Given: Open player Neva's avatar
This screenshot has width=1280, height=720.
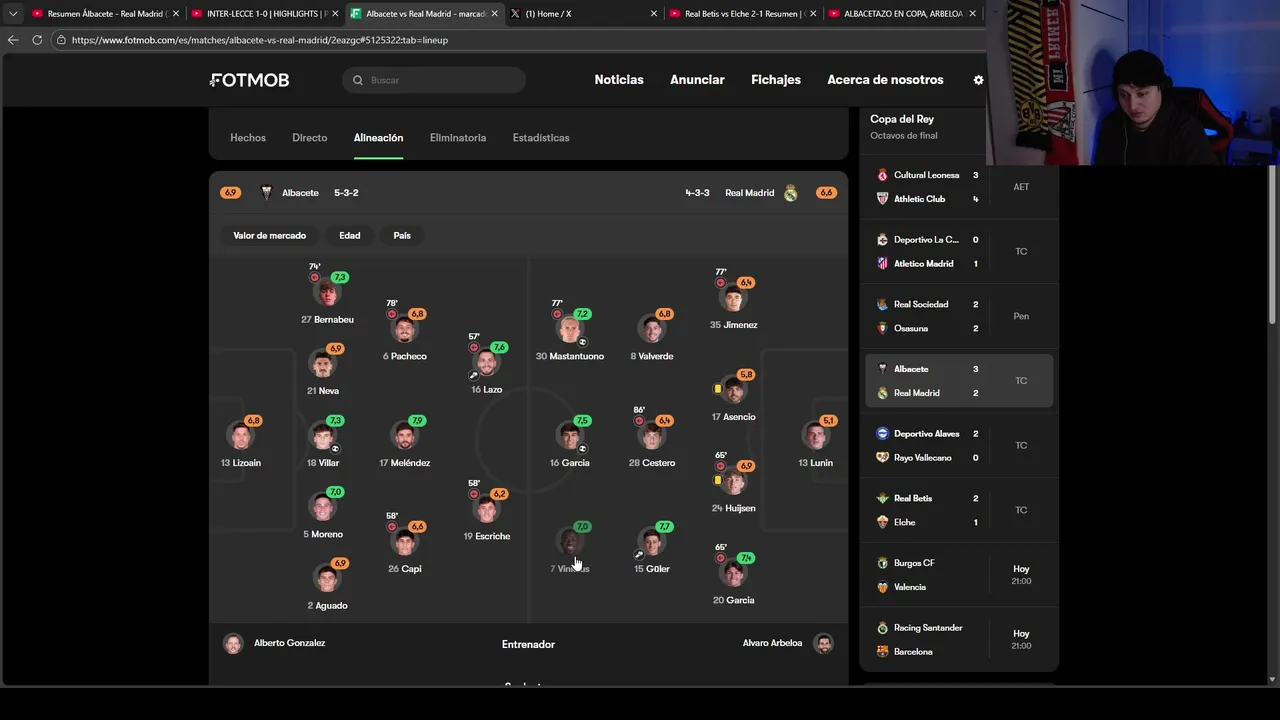Looking at the screenshot, I should coord(322,365).
